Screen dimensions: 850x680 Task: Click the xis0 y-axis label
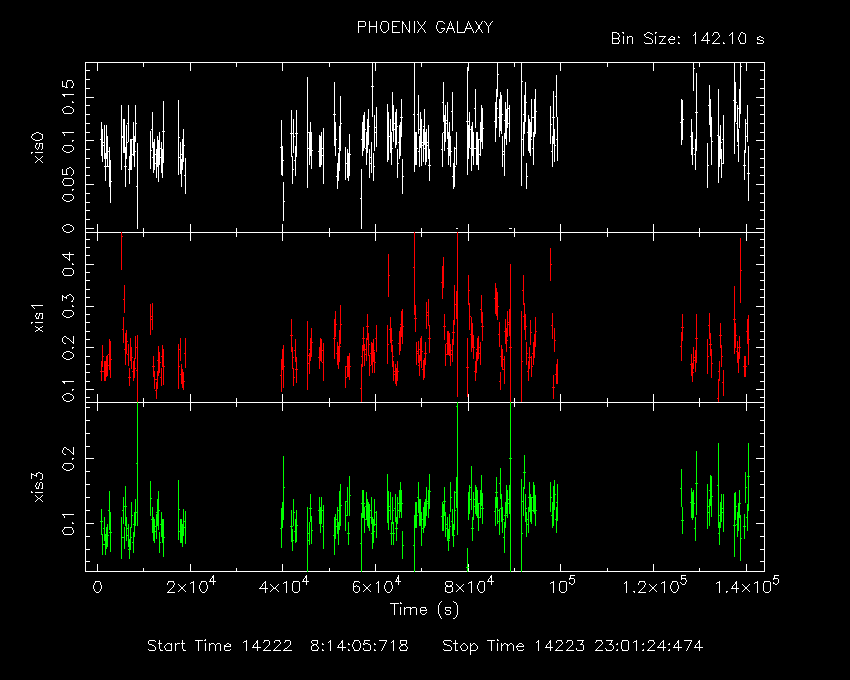click(38, 148)
